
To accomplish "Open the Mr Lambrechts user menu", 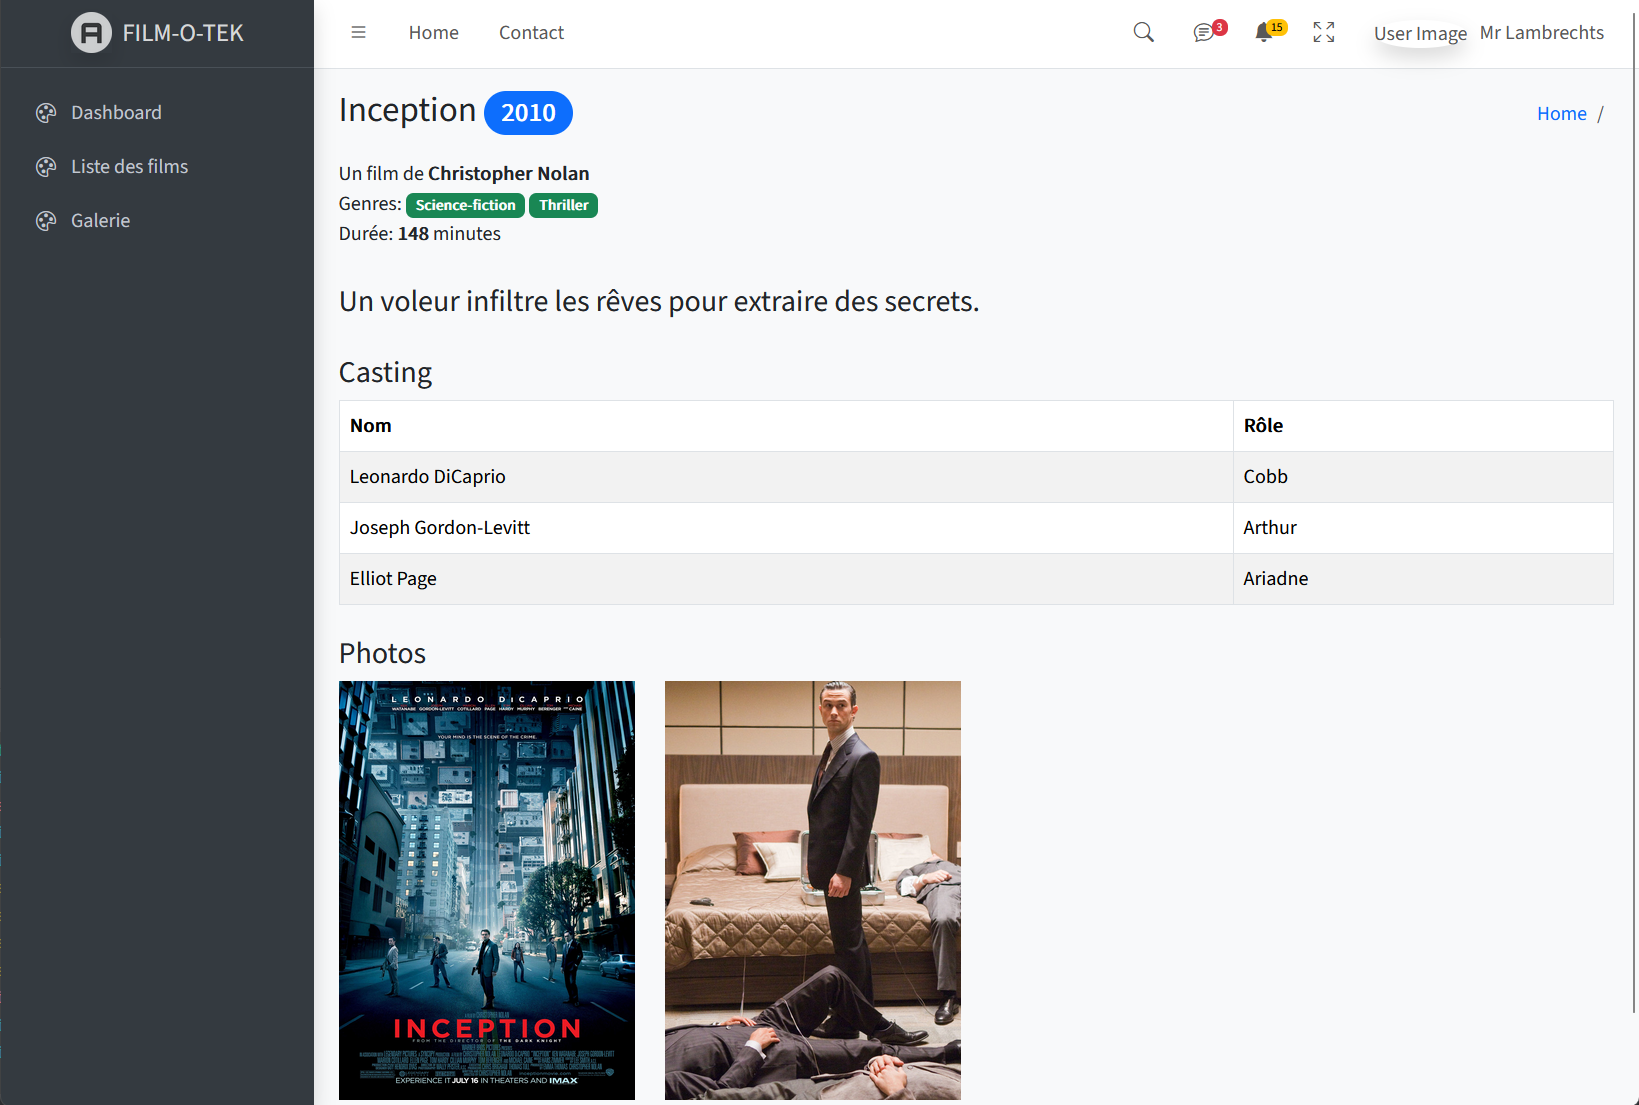I will tap(1542, 33).
